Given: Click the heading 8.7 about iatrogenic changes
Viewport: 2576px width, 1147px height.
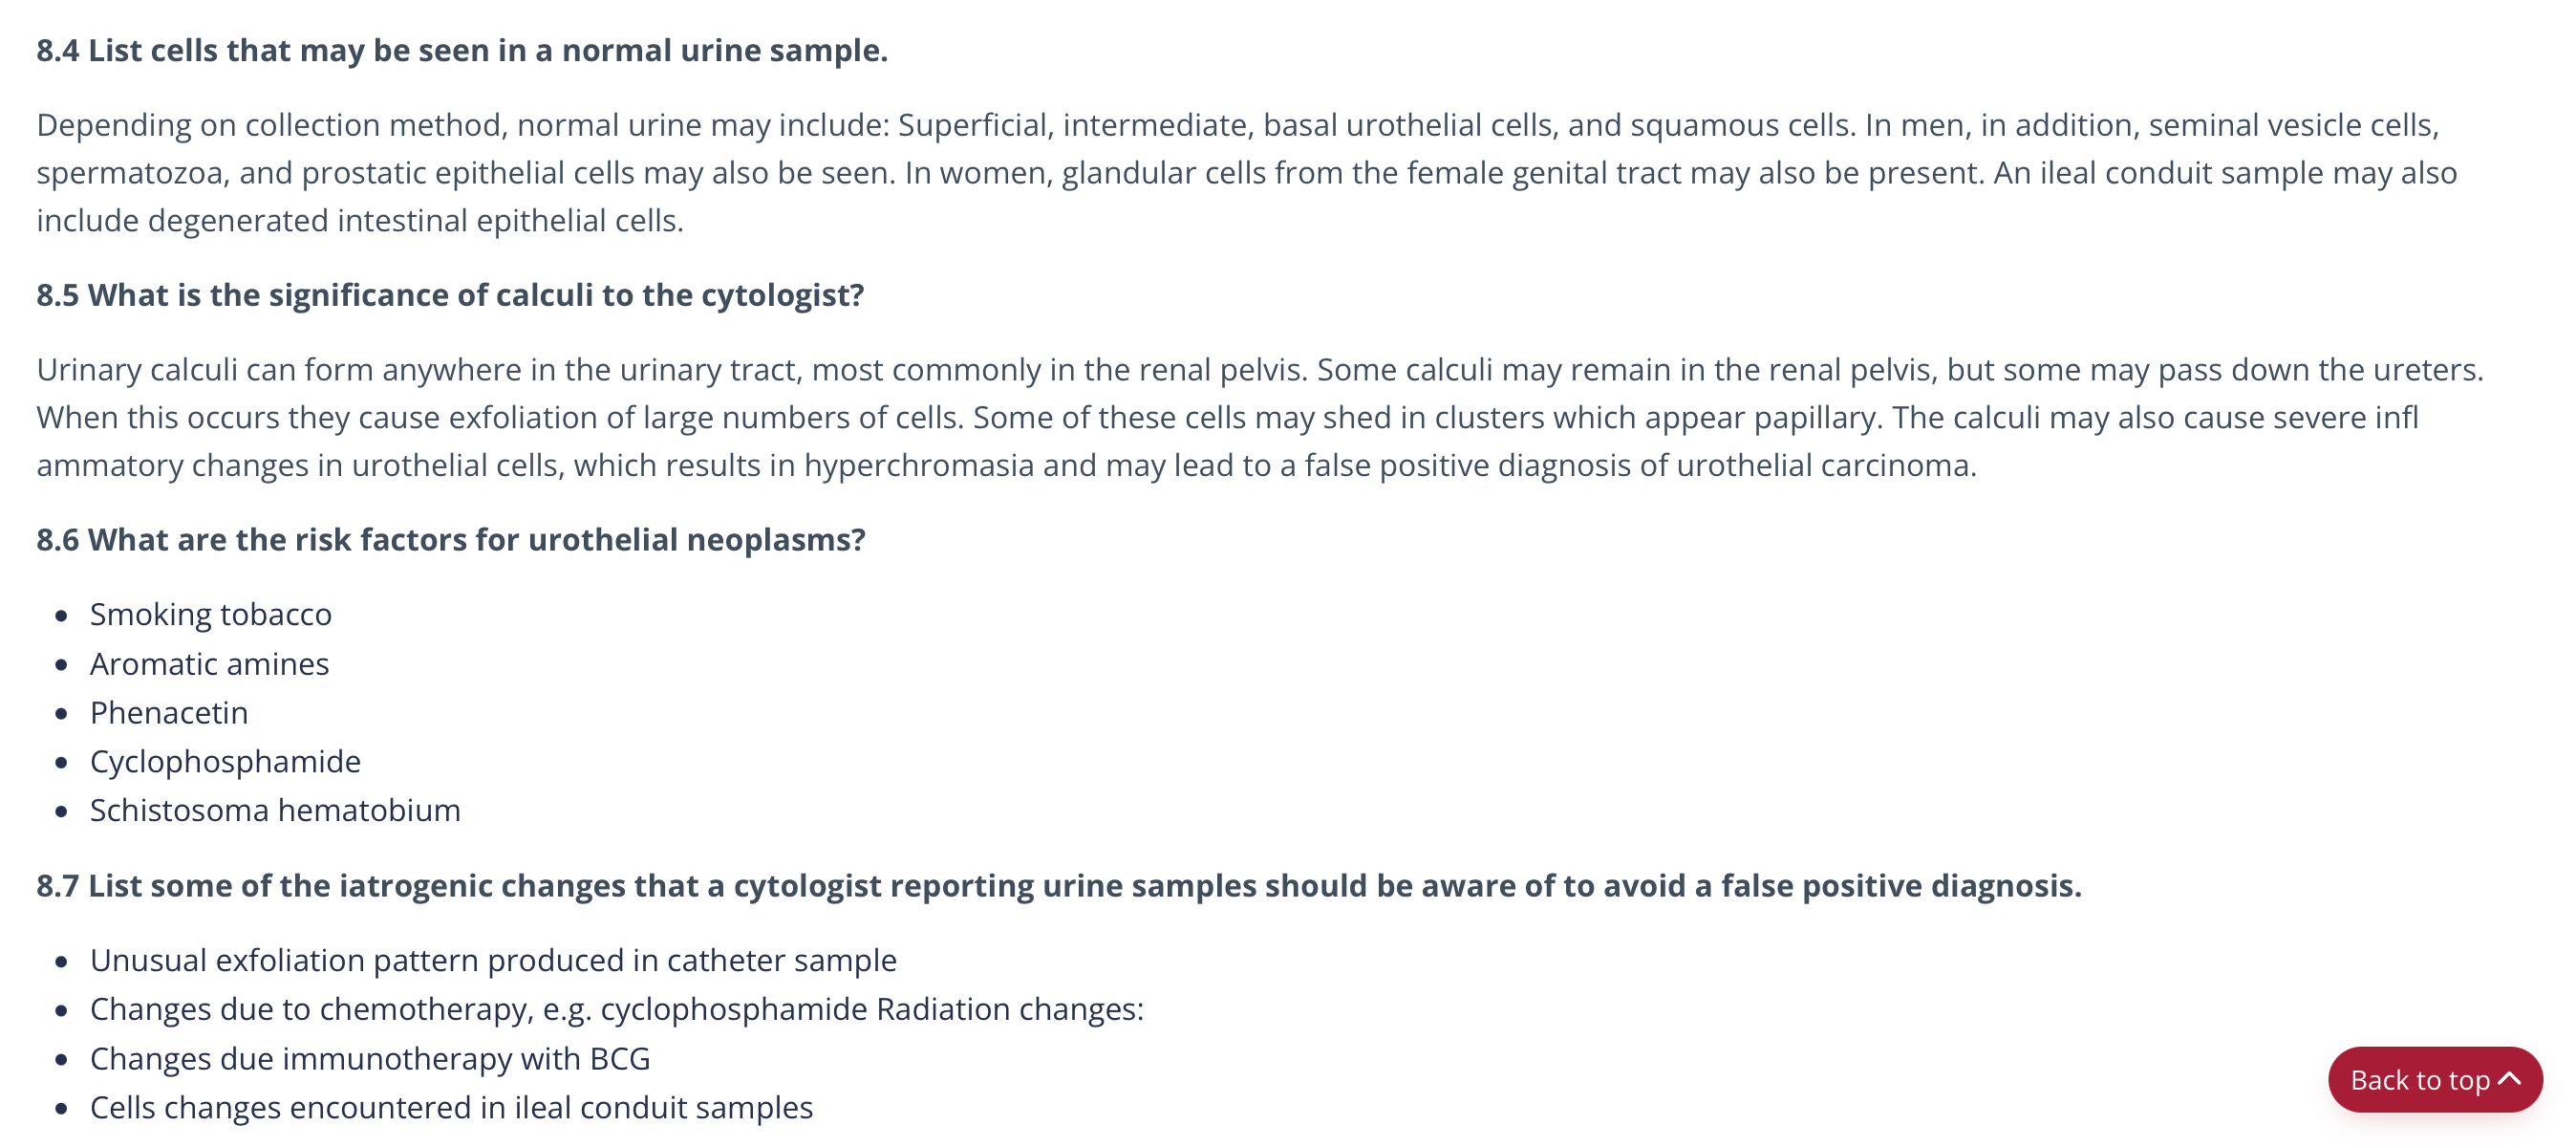Looking at the screenshot, I should pos(1058,886).
